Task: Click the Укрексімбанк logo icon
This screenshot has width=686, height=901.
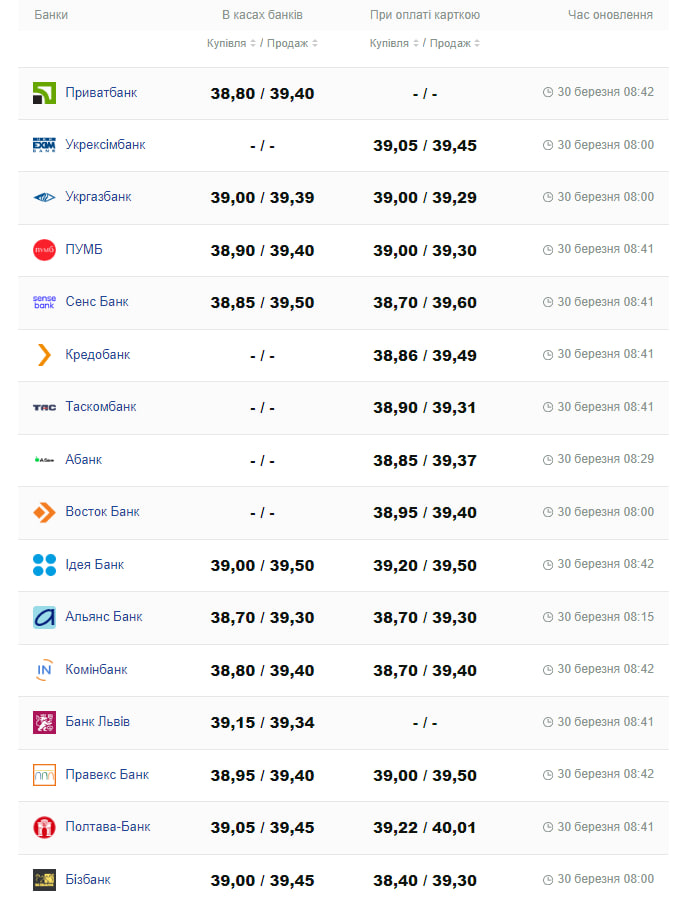Action: coord(44,145)
